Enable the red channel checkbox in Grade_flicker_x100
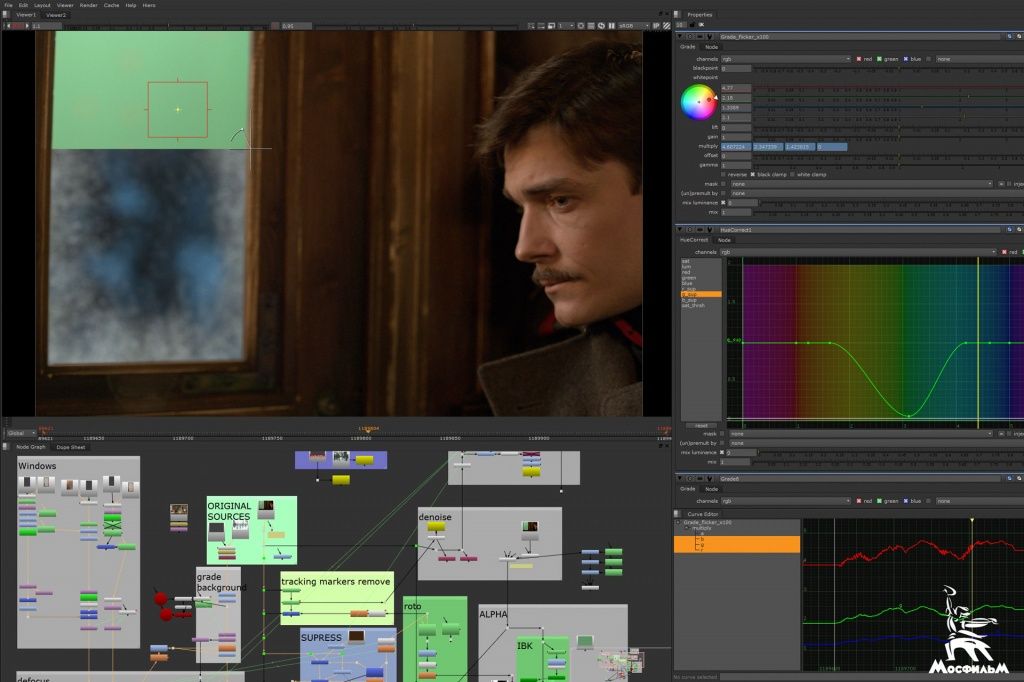This screenshot has width=1024, height=682. coord(859,59)
